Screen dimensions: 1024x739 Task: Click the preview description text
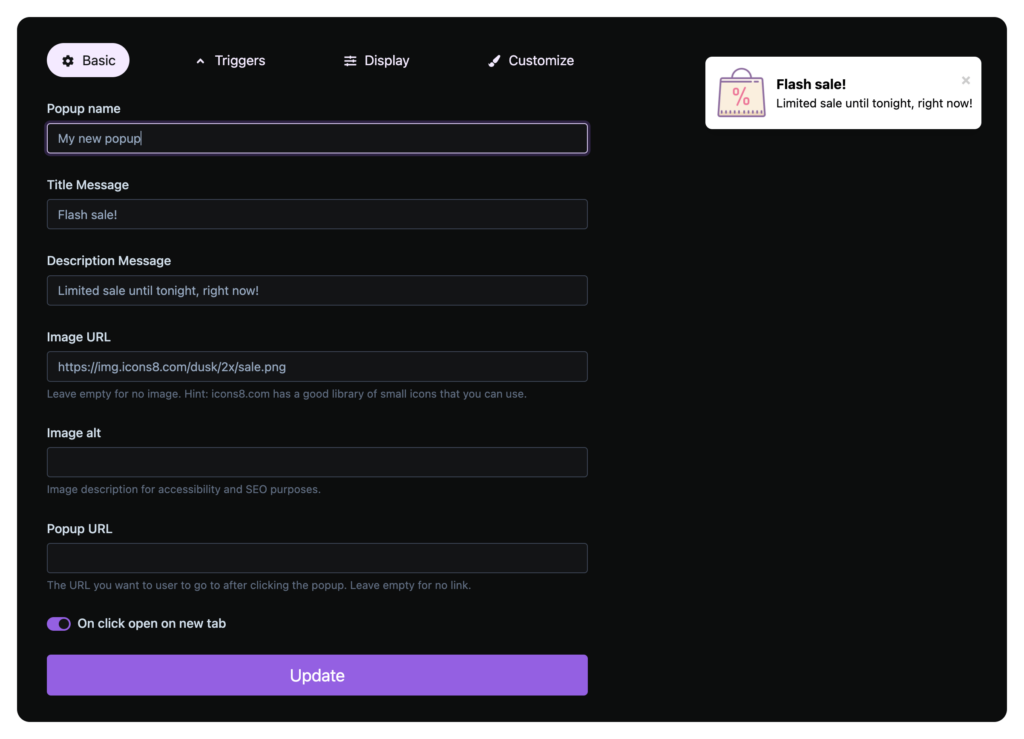[874, 103]
